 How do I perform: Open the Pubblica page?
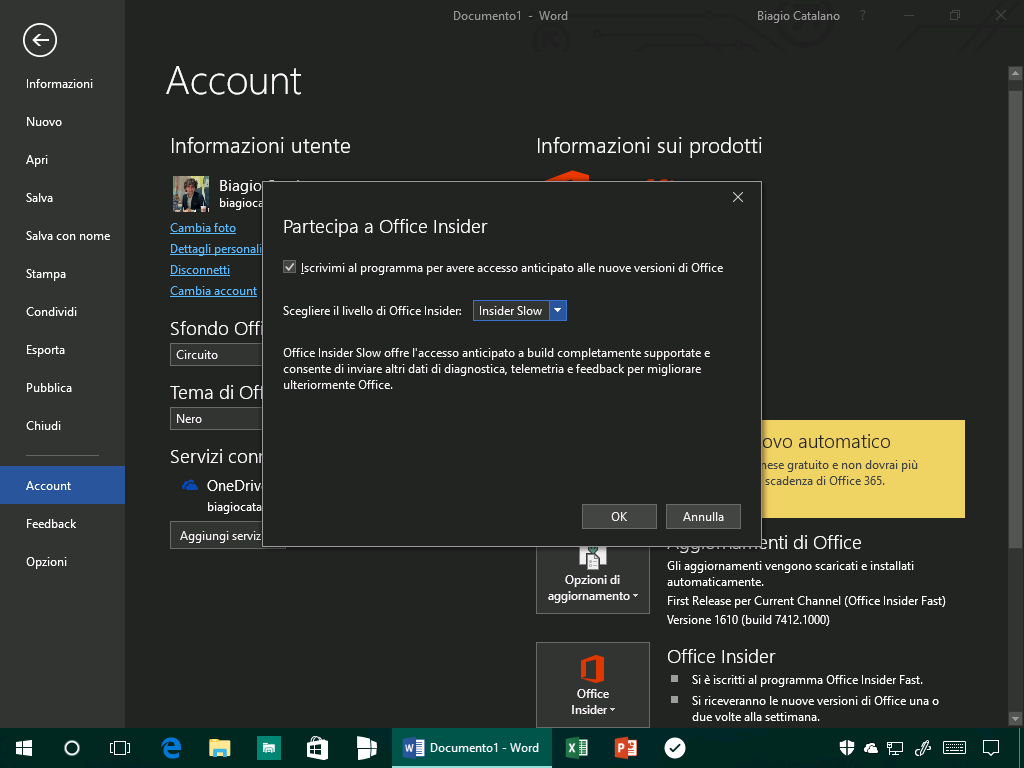click(49, 387)
